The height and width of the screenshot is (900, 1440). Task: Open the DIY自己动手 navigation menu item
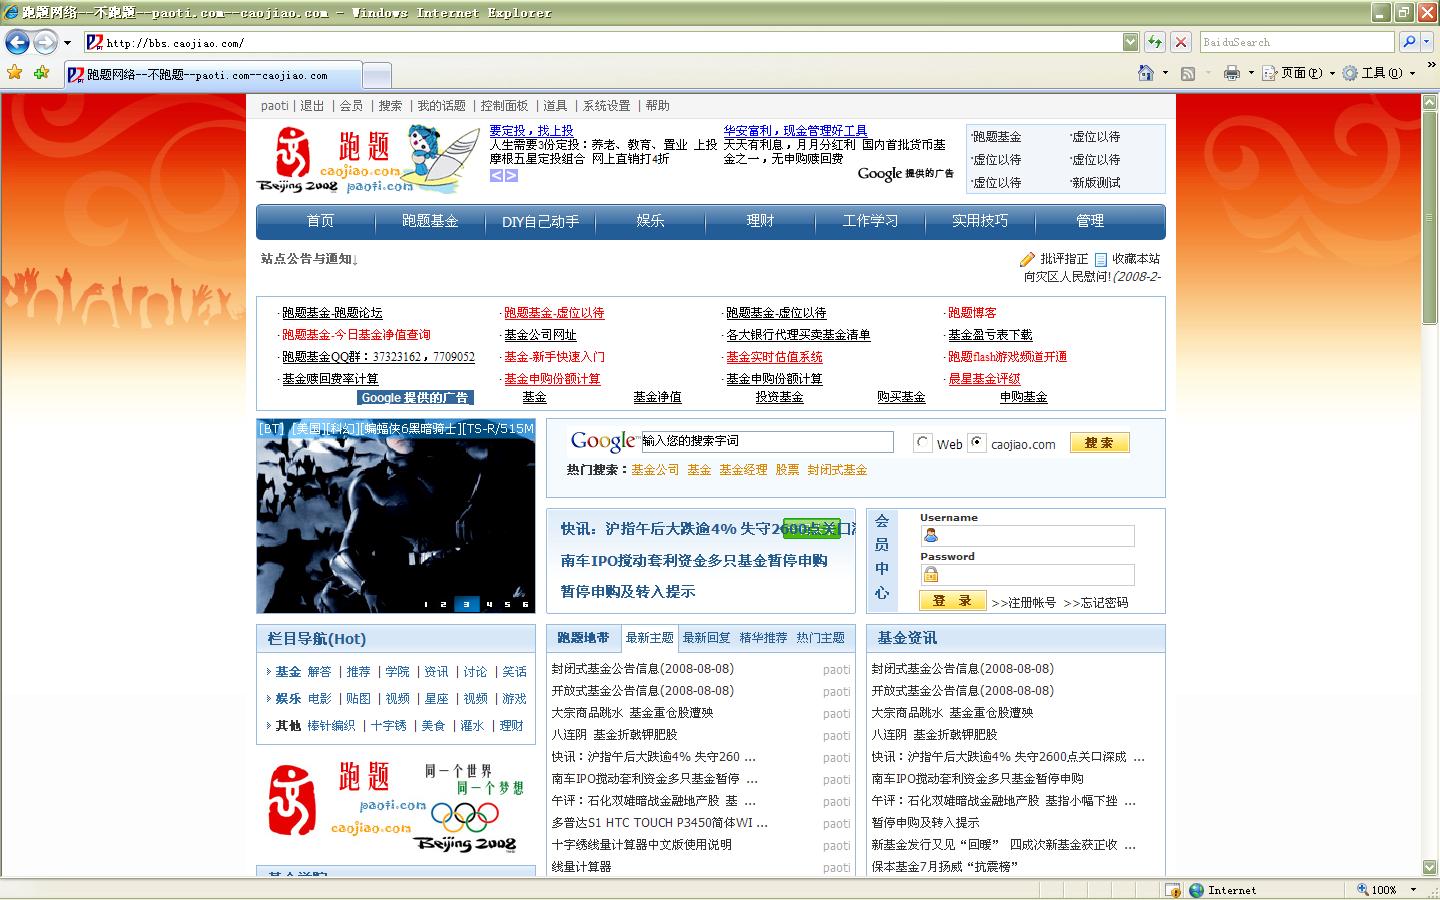tap(540, 221)
